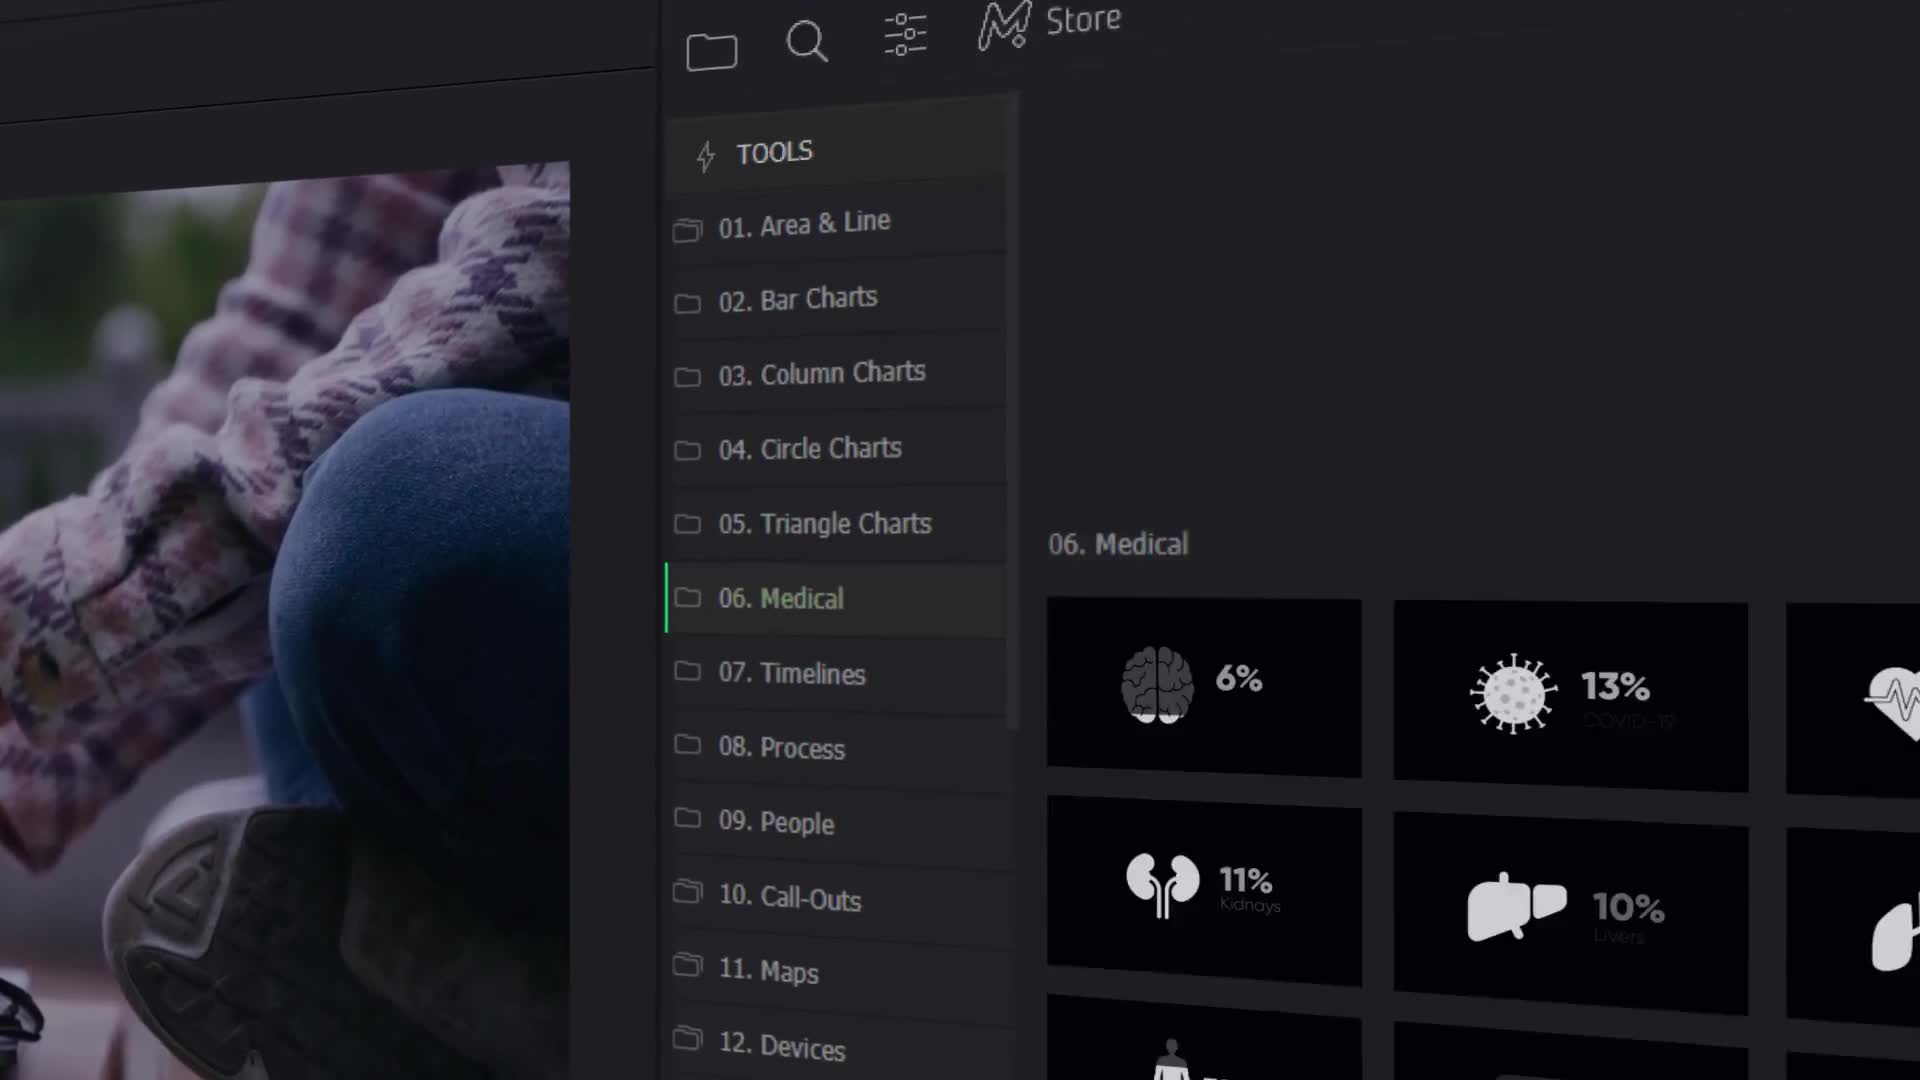Click the Tools lightning bolt icon
1920x1080 pixels.
(x=707, y=152)
